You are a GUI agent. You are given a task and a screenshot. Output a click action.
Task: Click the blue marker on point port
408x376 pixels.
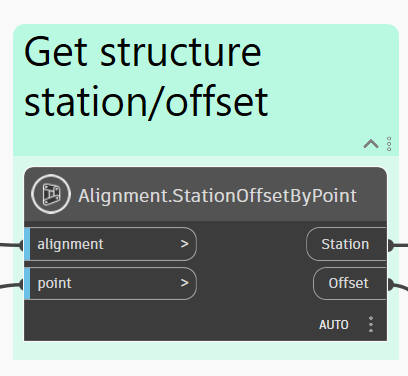pyautogui.click(x=27, y=283)
